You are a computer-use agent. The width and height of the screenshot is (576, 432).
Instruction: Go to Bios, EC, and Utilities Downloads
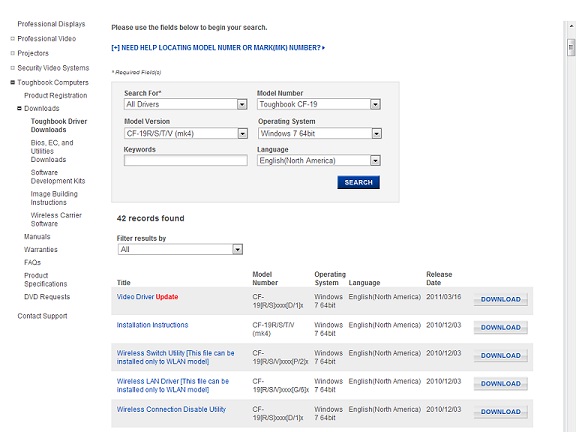[52, 151]
